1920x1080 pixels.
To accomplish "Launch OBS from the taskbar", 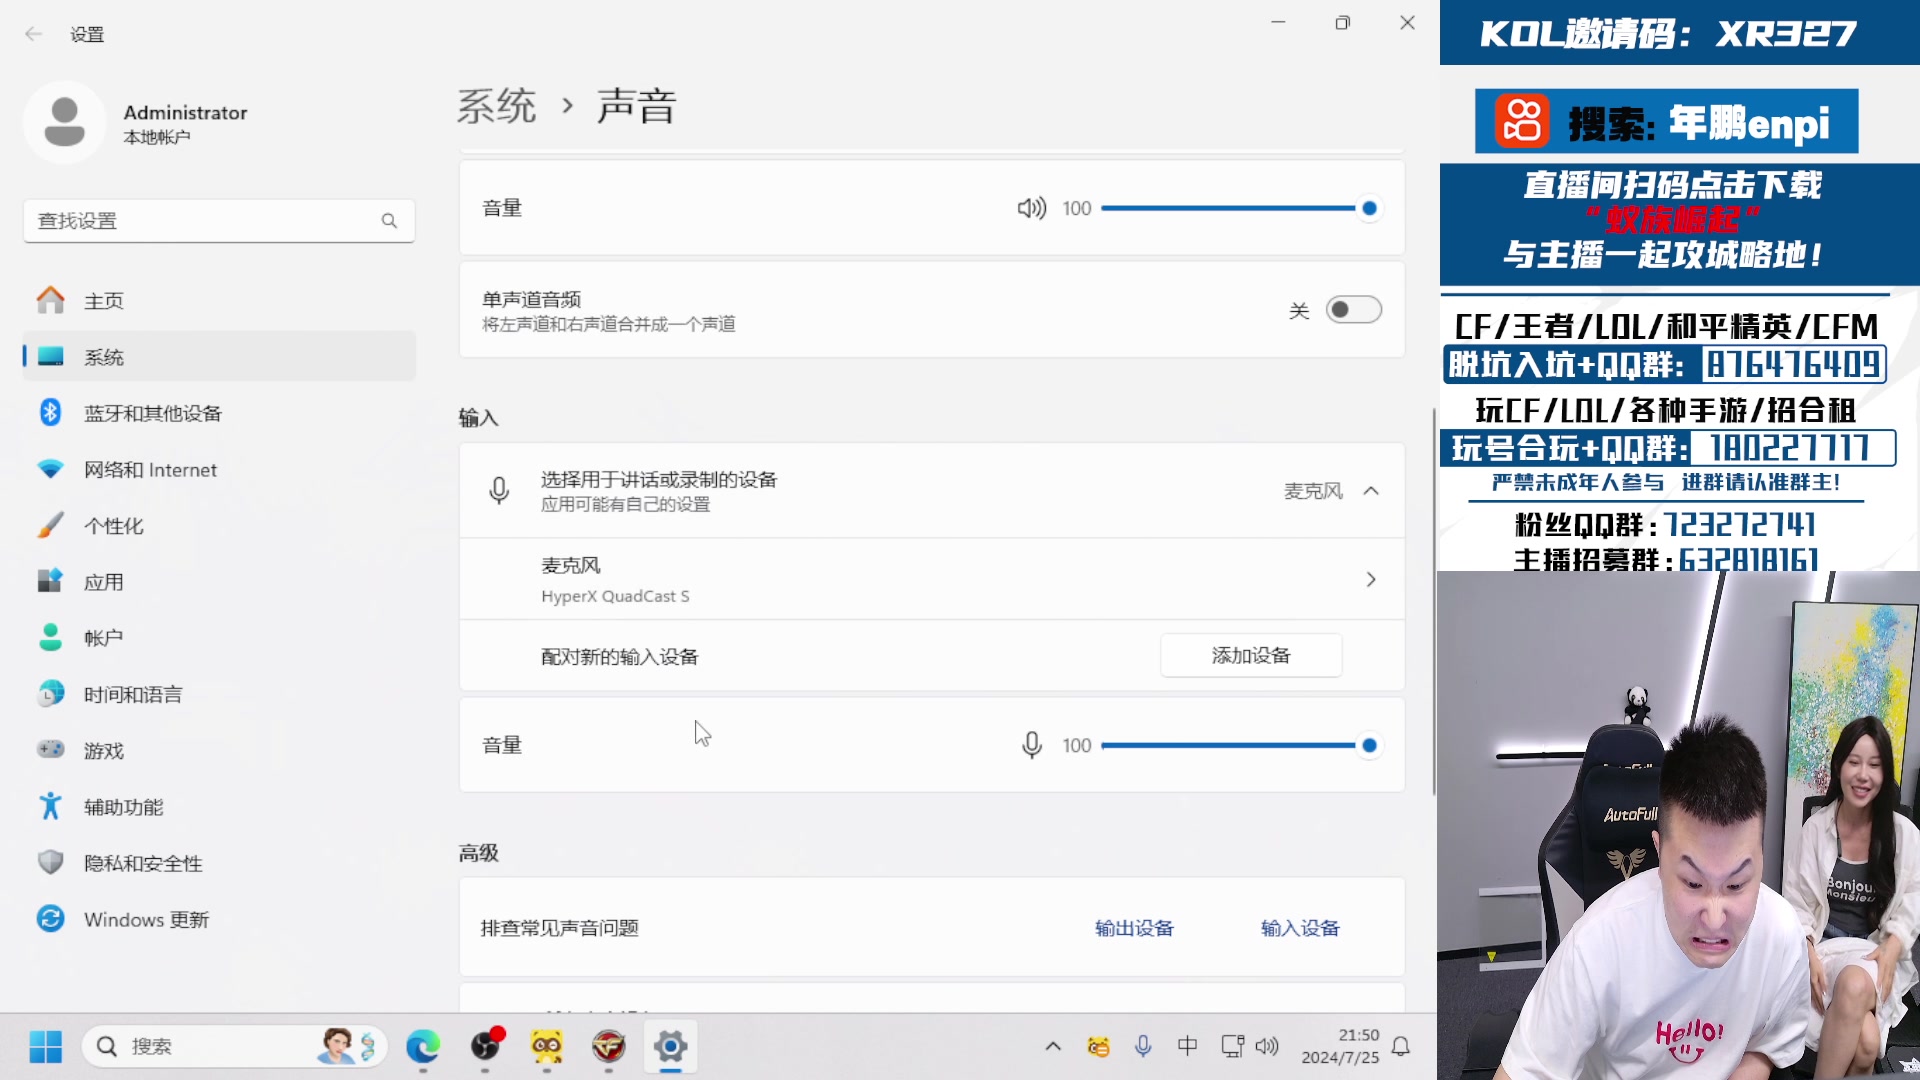I will 486,1046.
